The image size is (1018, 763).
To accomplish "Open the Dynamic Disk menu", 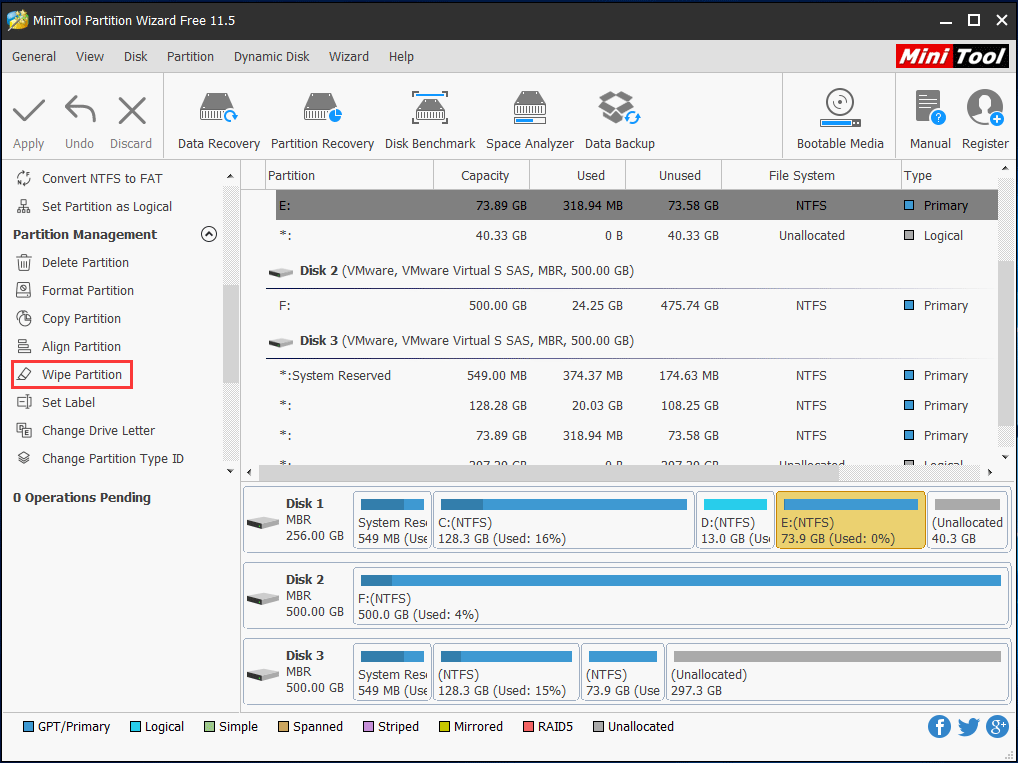I will pyautogui.click(x=271, y=57).
